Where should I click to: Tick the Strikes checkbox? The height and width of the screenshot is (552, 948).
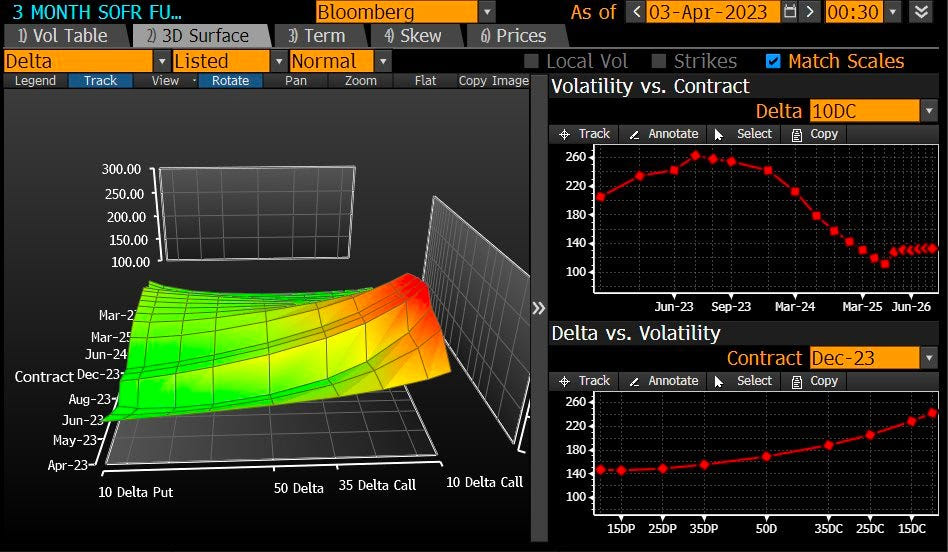659,61
